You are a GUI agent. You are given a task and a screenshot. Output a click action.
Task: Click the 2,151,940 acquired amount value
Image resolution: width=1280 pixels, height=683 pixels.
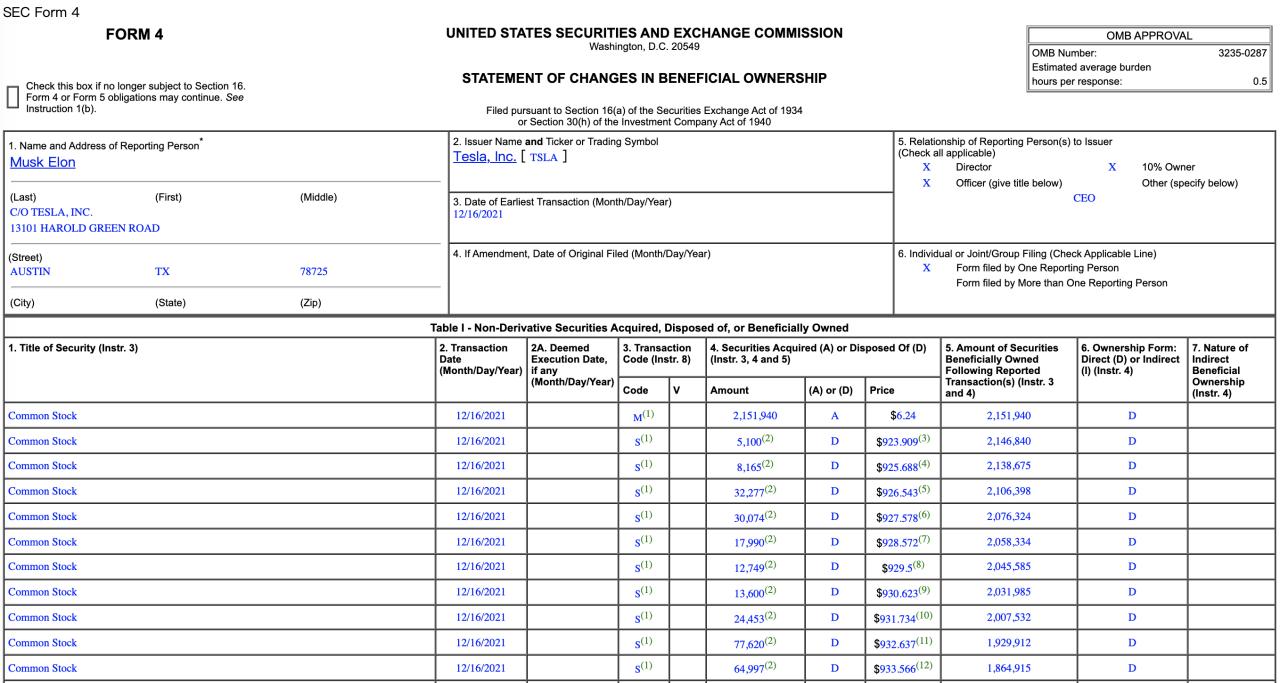[754, 416]
